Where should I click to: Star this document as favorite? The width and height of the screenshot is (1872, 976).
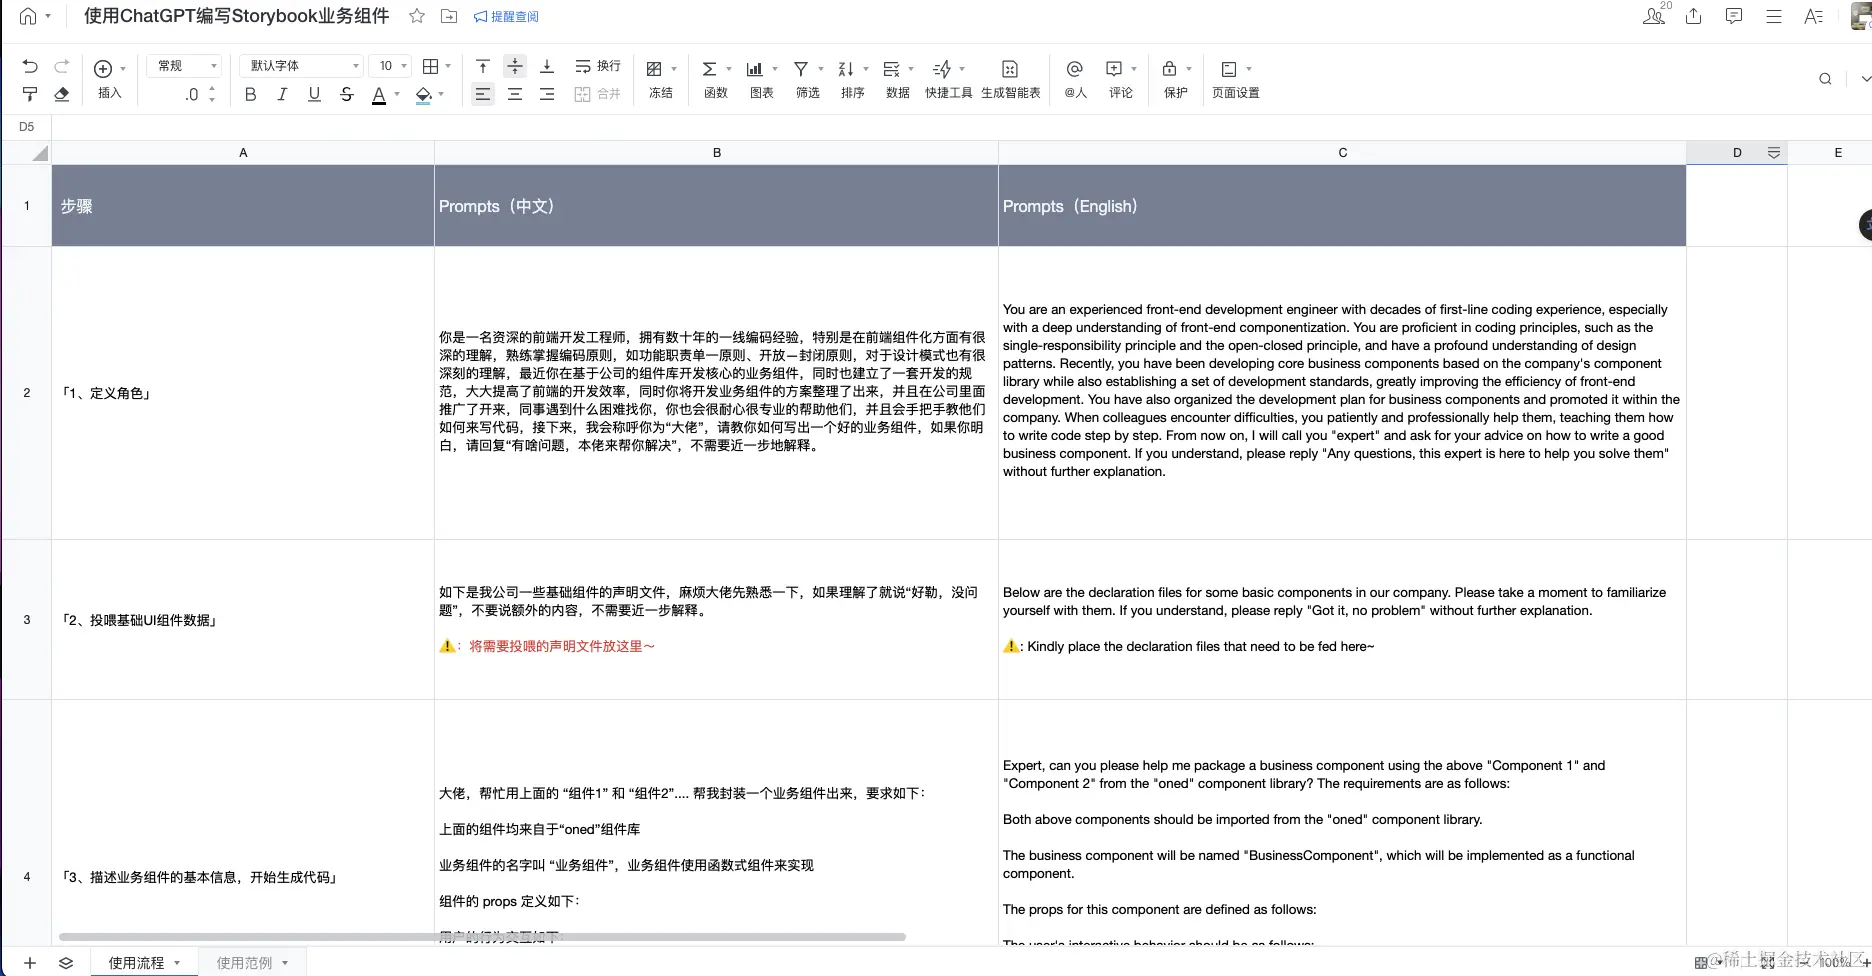pyautogui.click(x=417, y=16)
